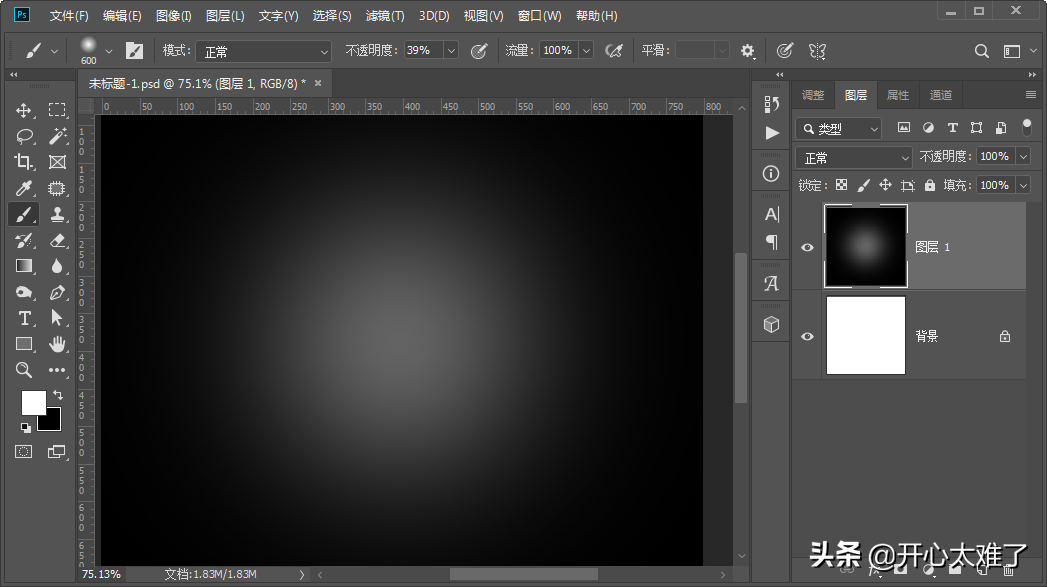Select the Move tool
The width and height of the screenshot is (1047, 587).
tap(24, 110)
